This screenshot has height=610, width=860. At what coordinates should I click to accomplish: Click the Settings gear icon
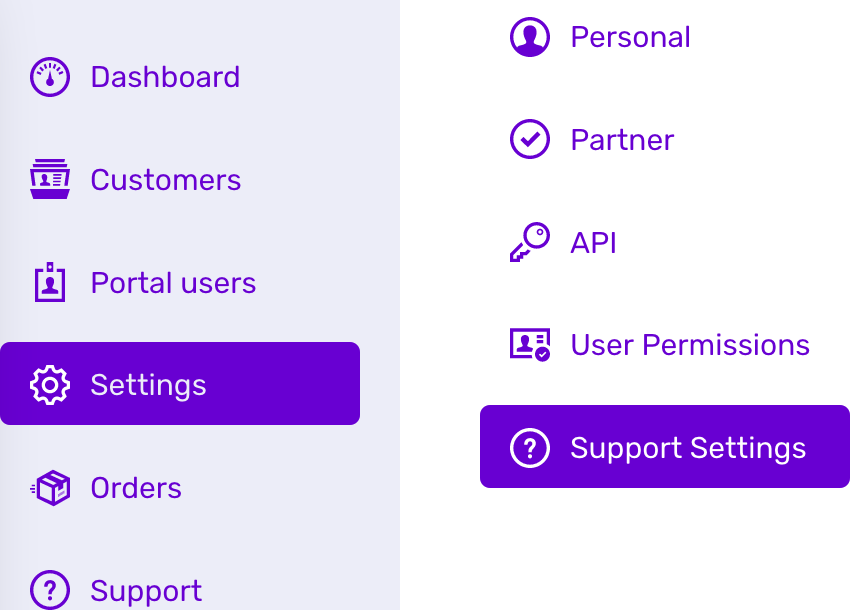coord(50,385)
